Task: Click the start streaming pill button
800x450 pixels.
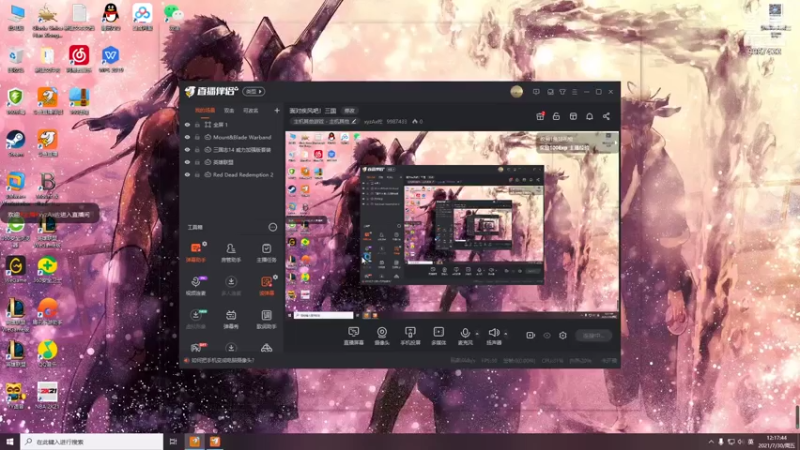Action: (594, 335)
